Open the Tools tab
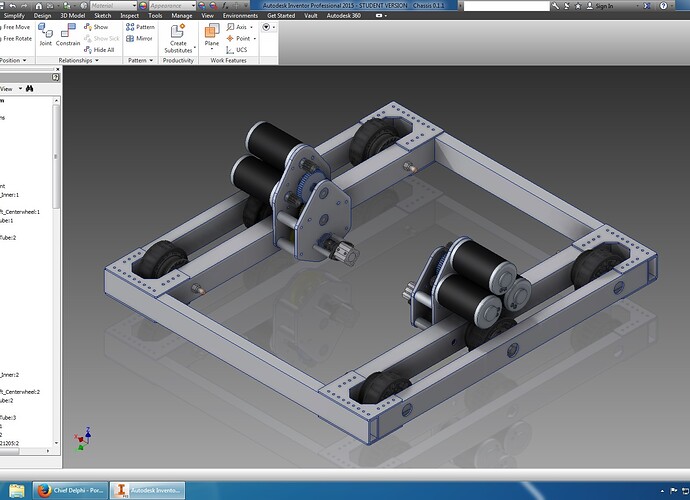This screenshot has width=690, height=500. (x=155, y=15)
